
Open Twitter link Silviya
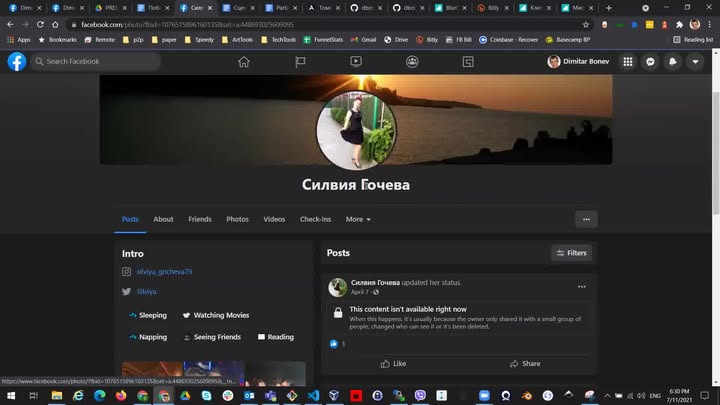146,292
